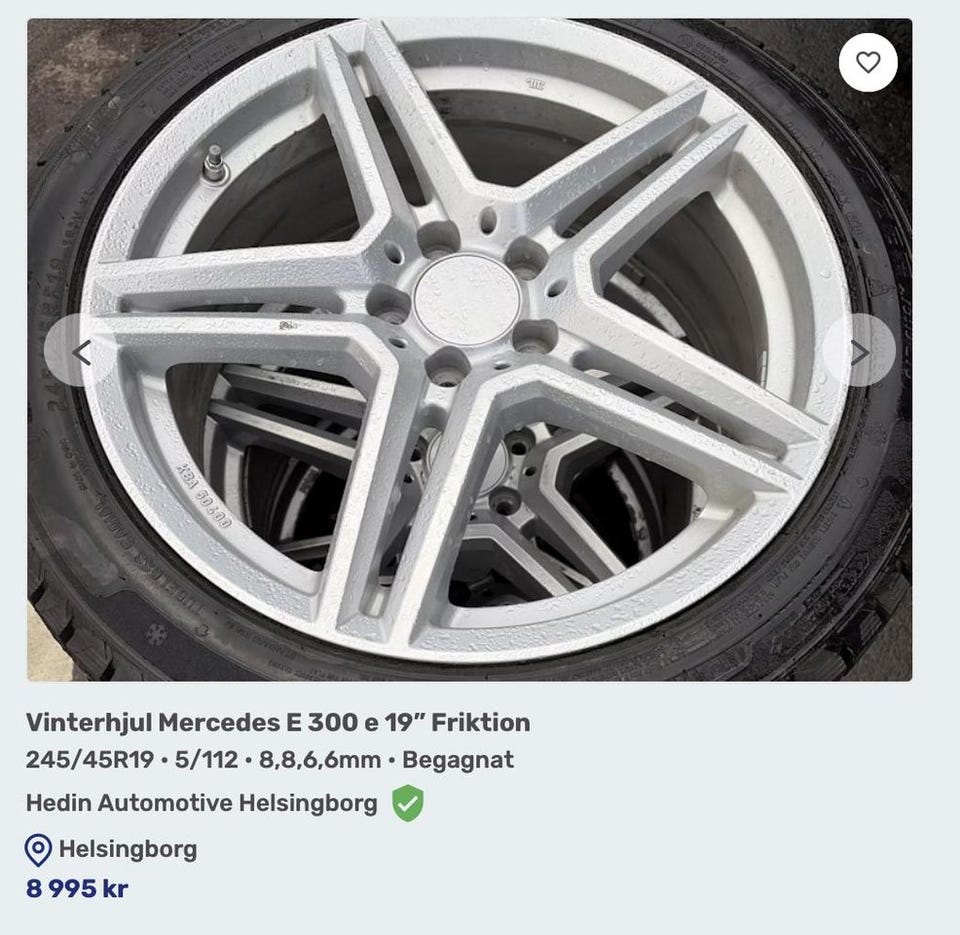Open the Vinterhjul Mercedes E 300 listing title
960x935 pixels.
click(277, 722)
